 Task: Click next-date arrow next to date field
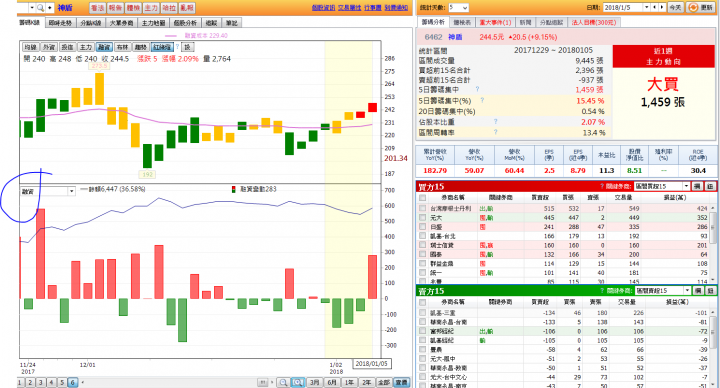662,8
